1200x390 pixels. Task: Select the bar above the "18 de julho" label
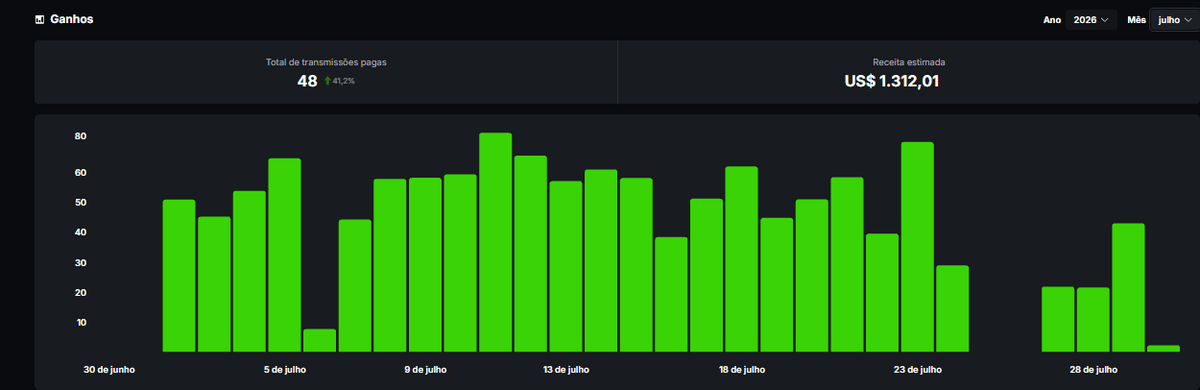[741, 259]
